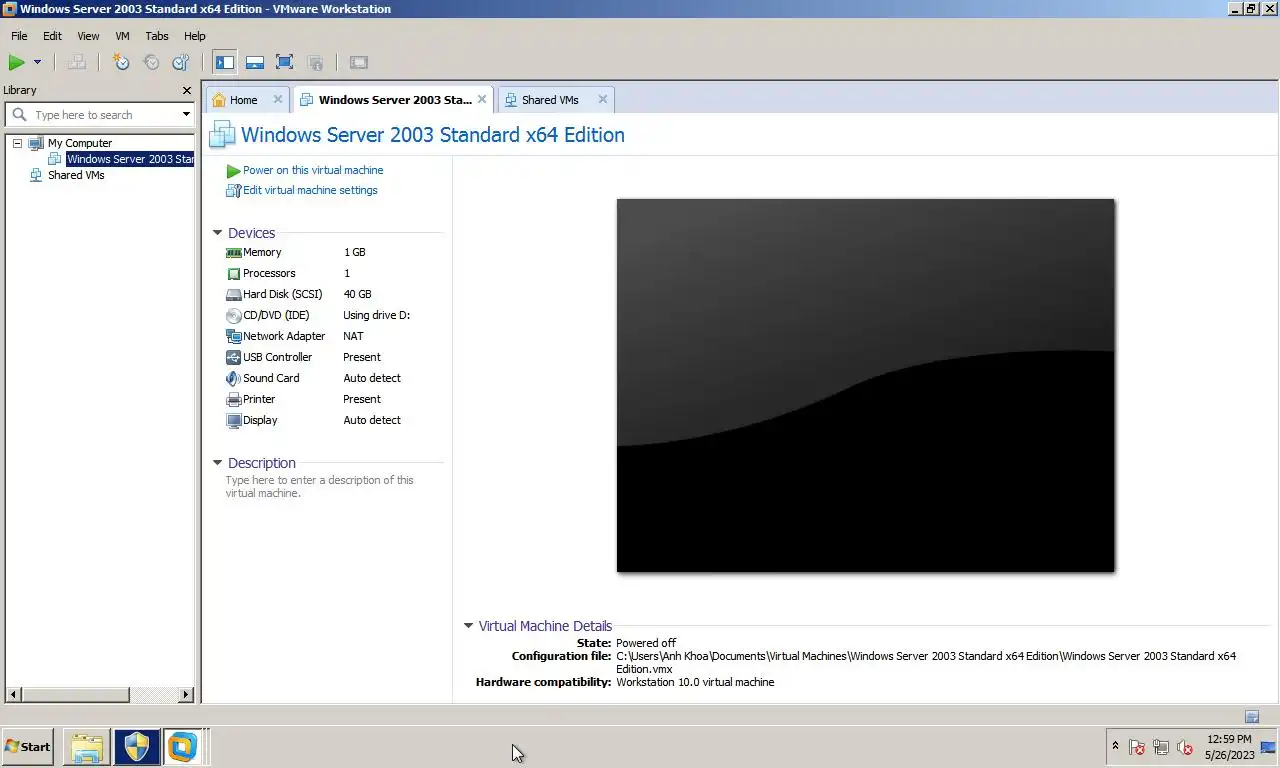Open the Processors device entry
Screen dimensions: 1280x768
(x=269, y=273)
